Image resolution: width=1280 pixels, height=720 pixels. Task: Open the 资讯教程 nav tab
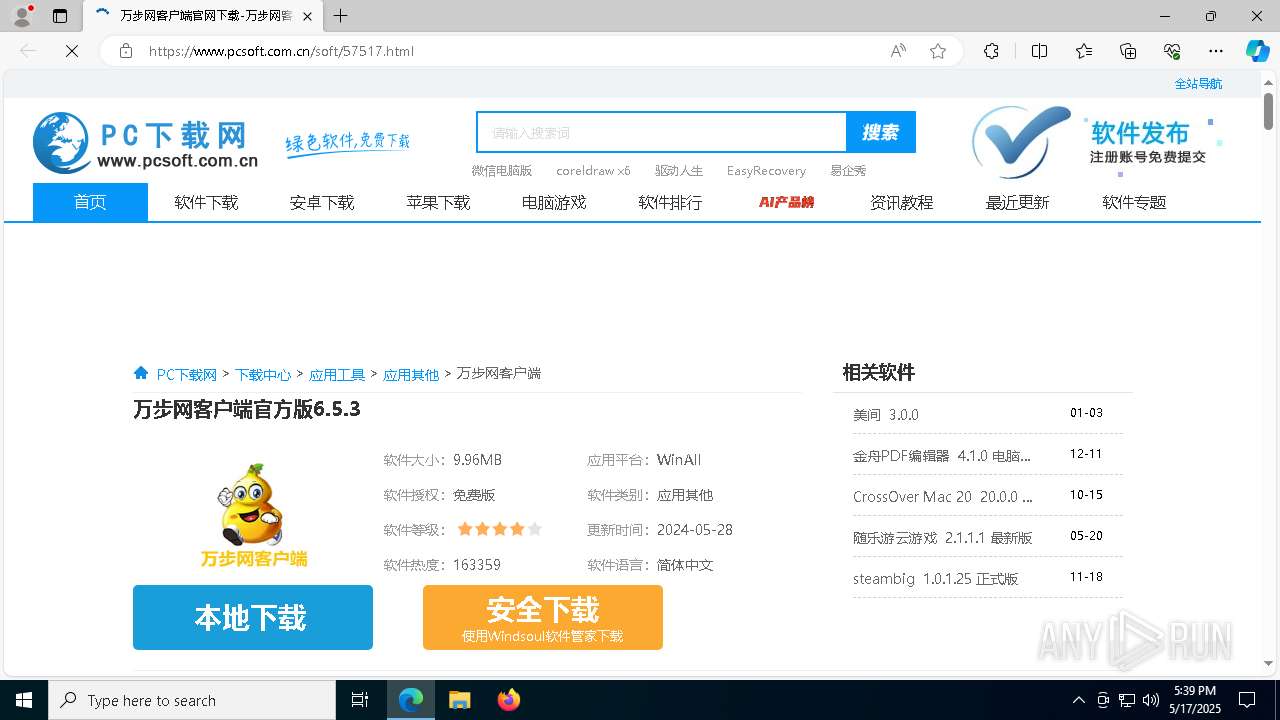pyautogui.click(x=902, y=202)
